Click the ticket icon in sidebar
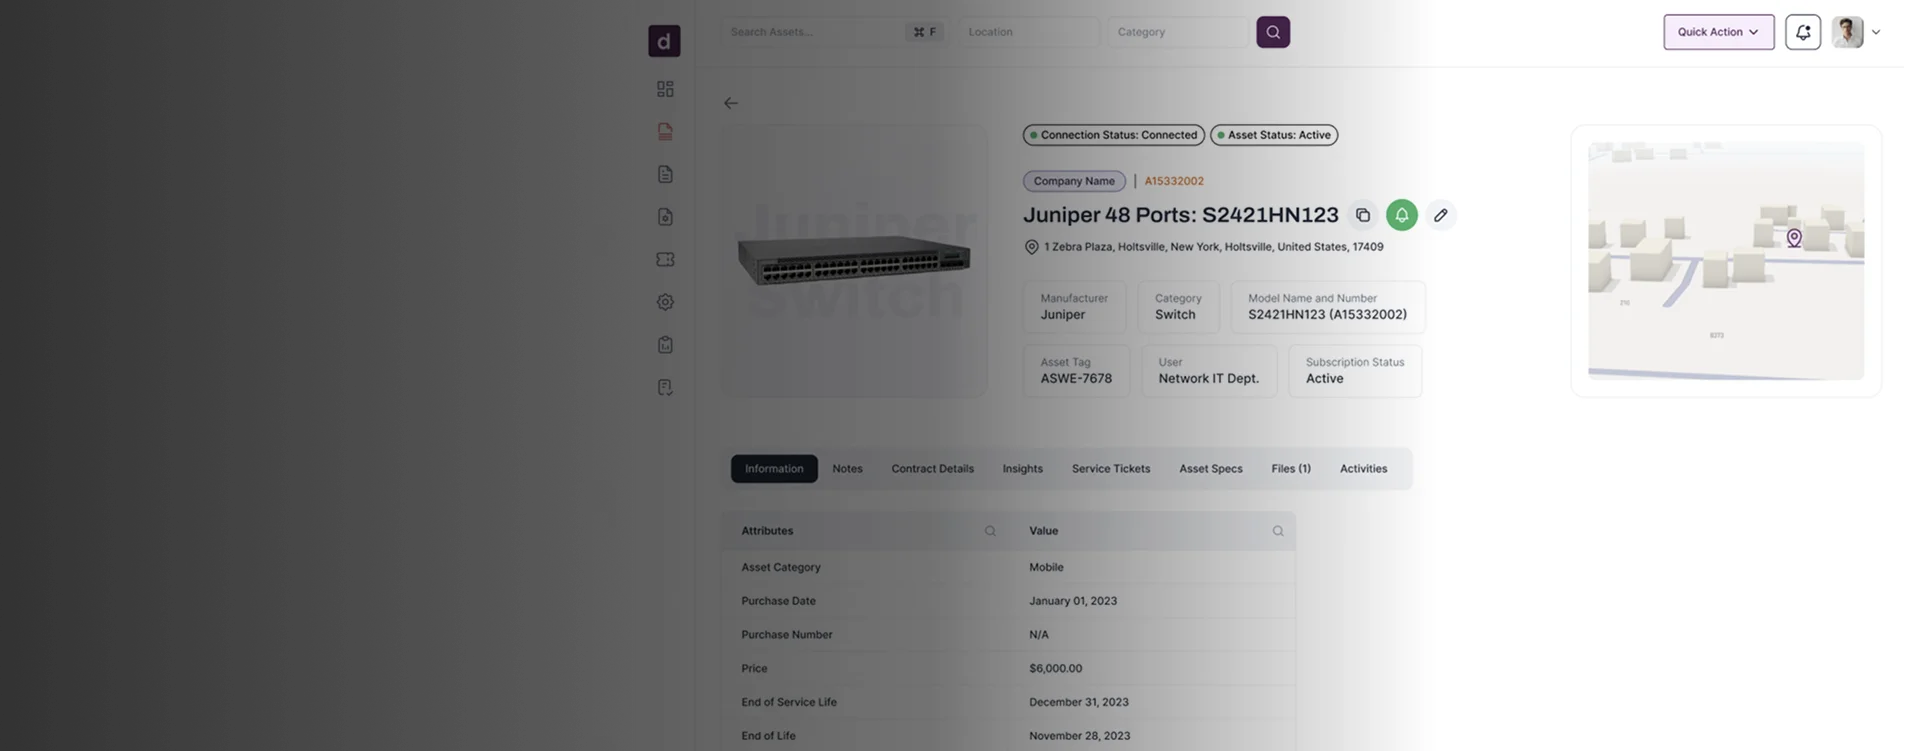This screenshot has height=751, width=1920. click(665, 259)
